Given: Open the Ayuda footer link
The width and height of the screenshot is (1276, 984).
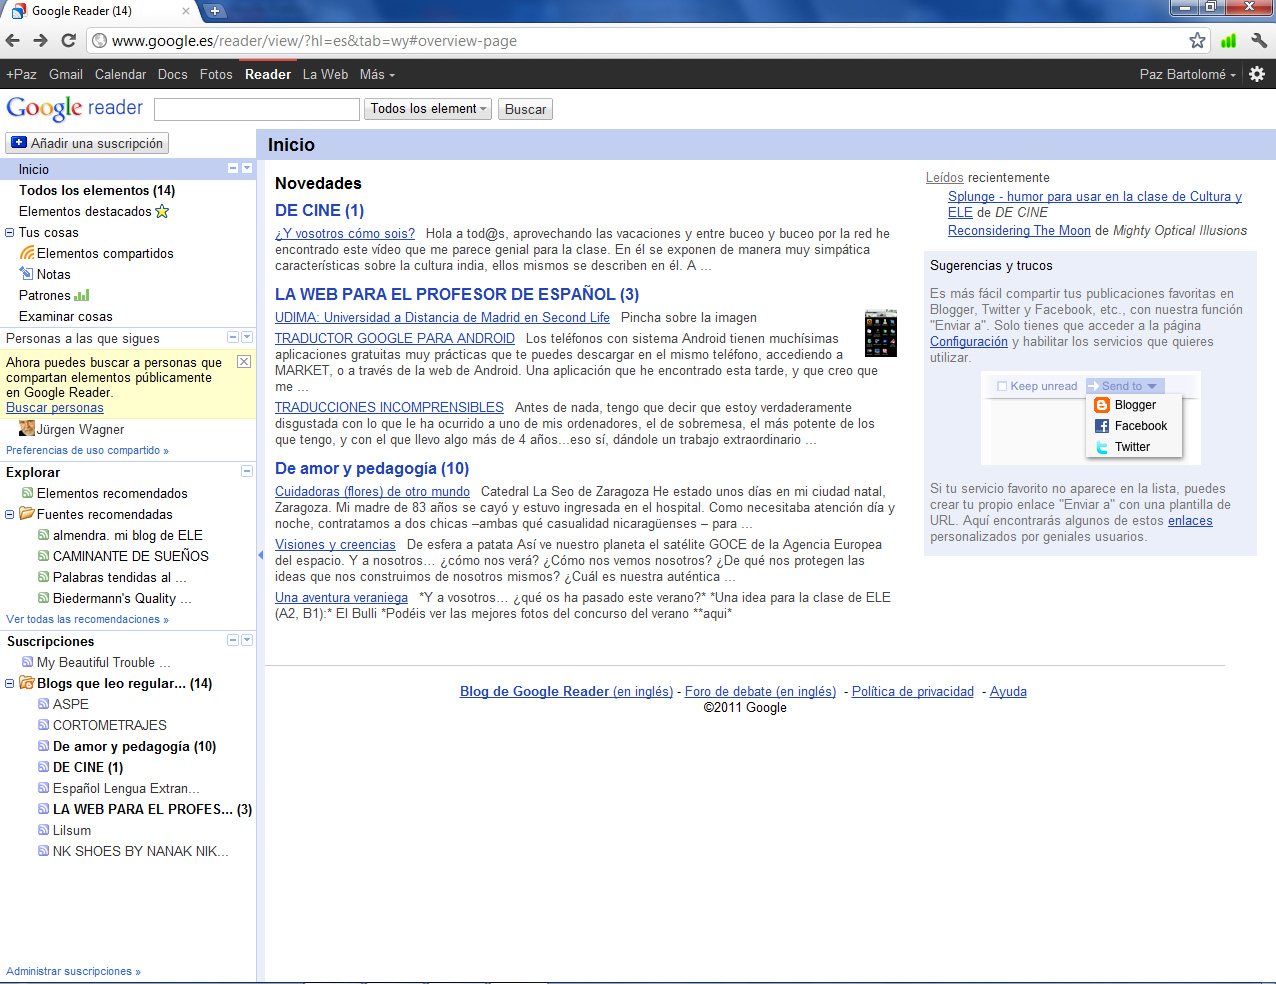Looking at the screenshot, I should [x=1008, y=691].
